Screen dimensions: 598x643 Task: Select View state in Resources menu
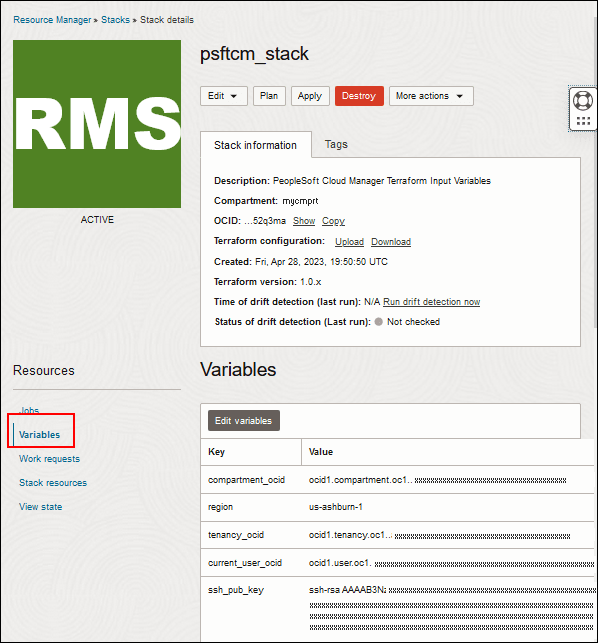click(41, 507)
